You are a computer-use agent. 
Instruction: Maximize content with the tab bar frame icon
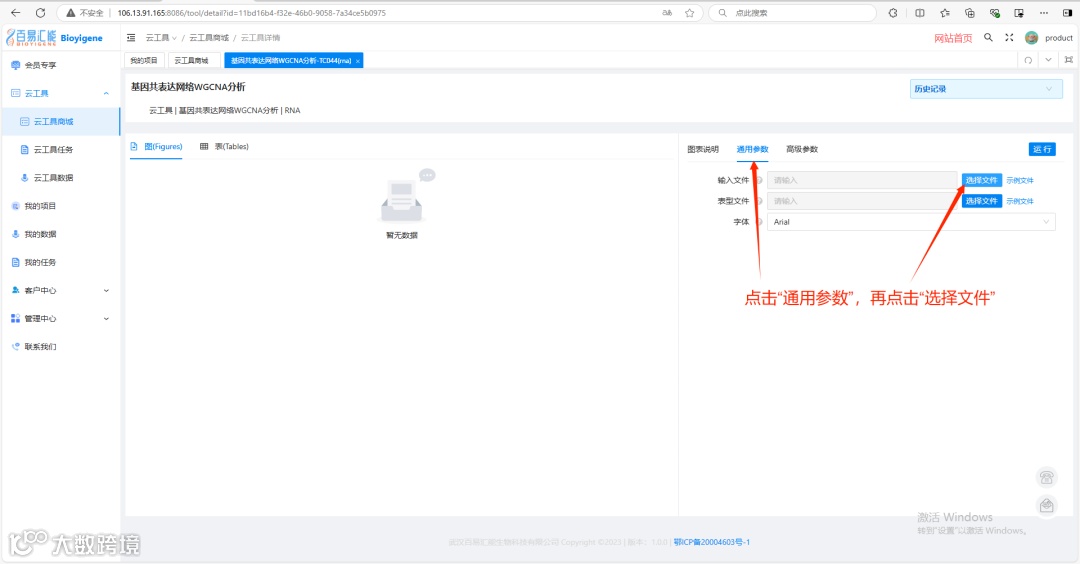(1068, 61)
